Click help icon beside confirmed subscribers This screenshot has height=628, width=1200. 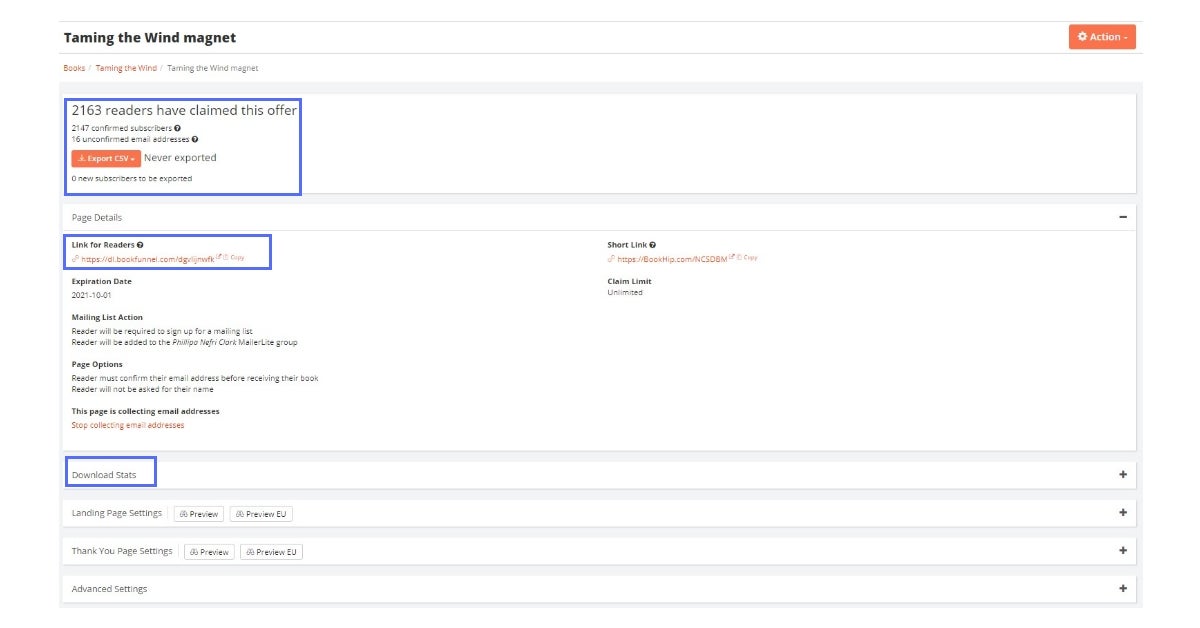pyautogui.click(x=177, y=128)
